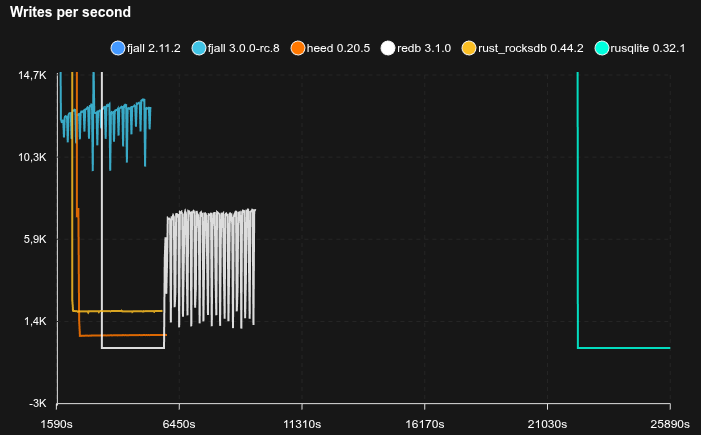This screenshot has height=435, width=701.
Task: Click the white redb legend circle
Action: (389, 48)
